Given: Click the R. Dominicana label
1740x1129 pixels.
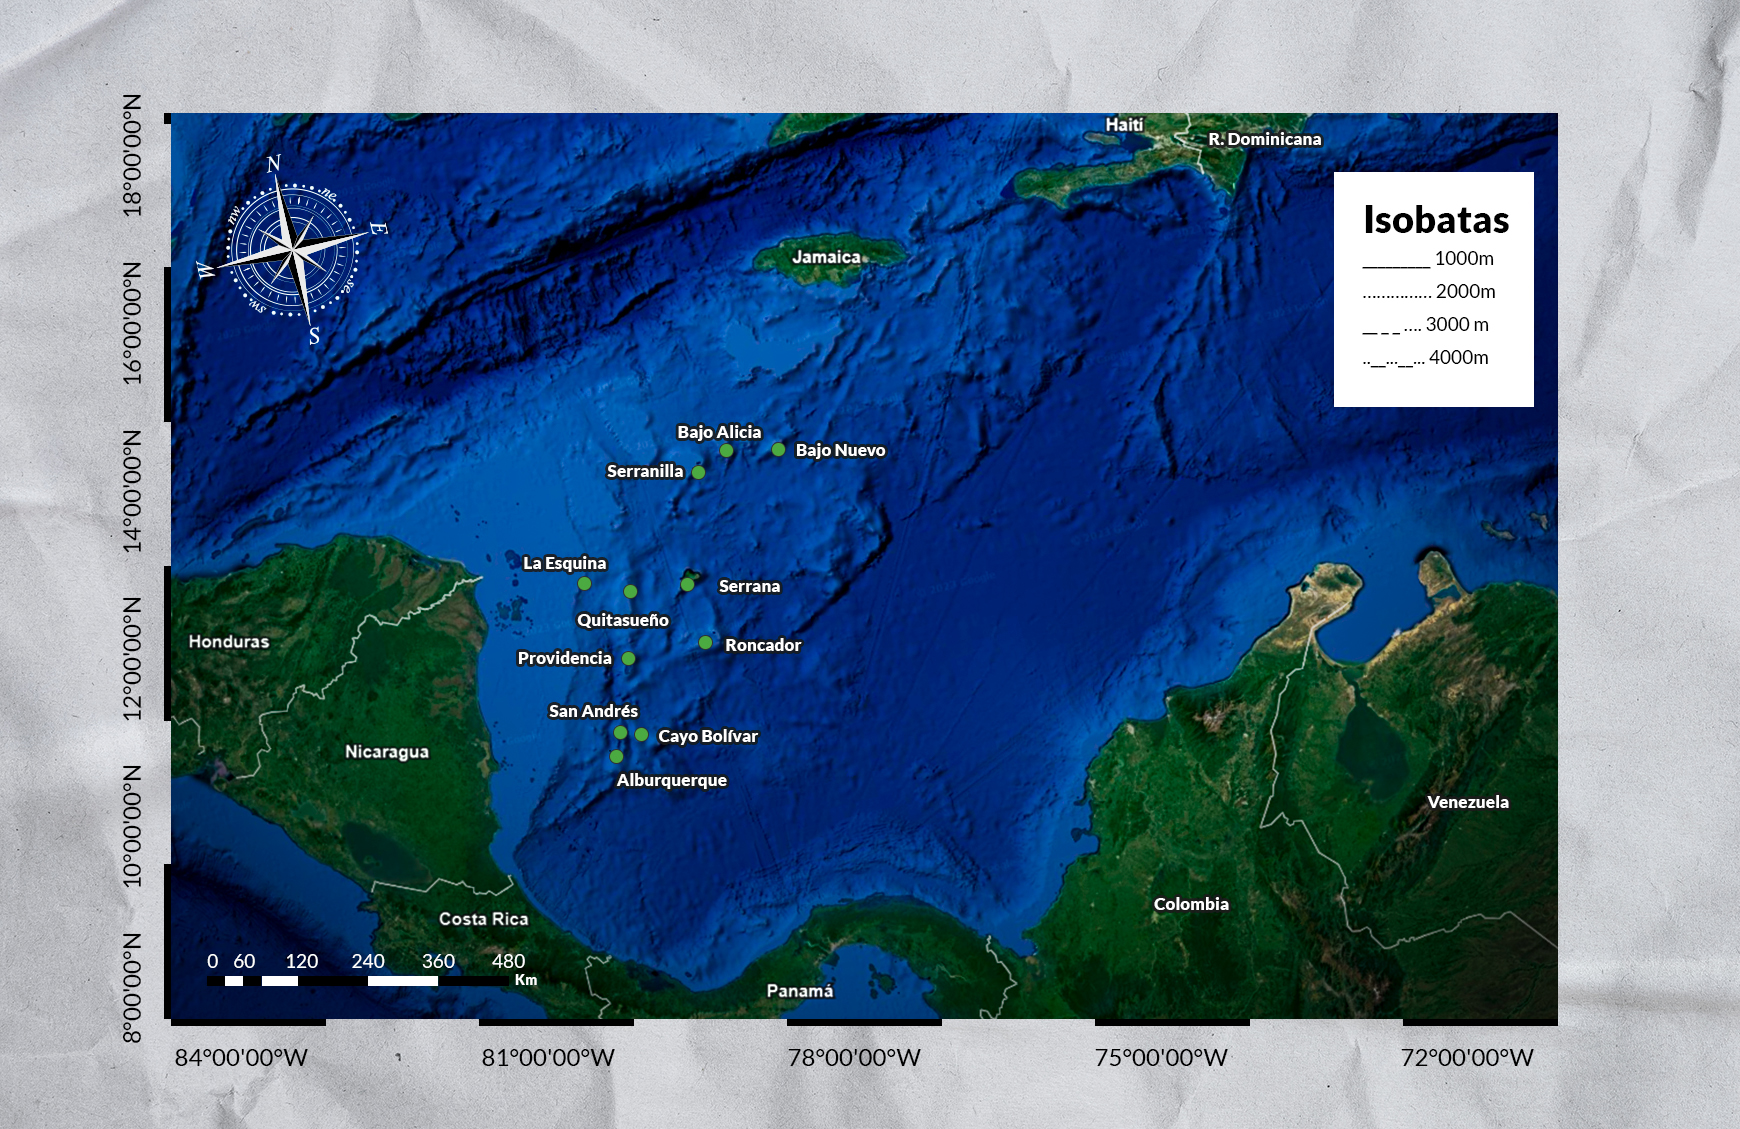Looking at the screenshot, I should [1265, 139].
